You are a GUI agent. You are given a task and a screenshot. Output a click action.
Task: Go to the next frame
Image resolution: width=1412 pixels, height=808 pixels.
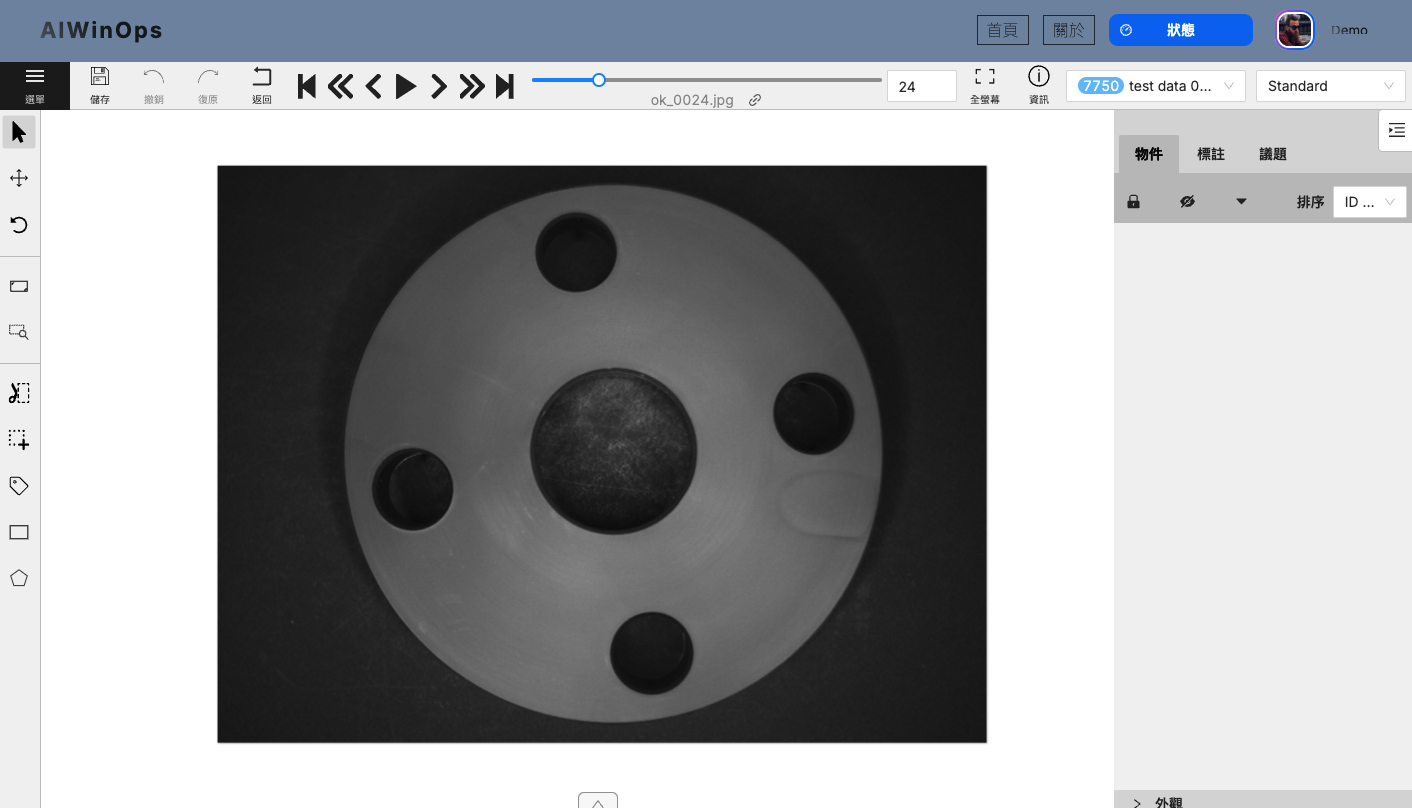click(x=438, y=86)
